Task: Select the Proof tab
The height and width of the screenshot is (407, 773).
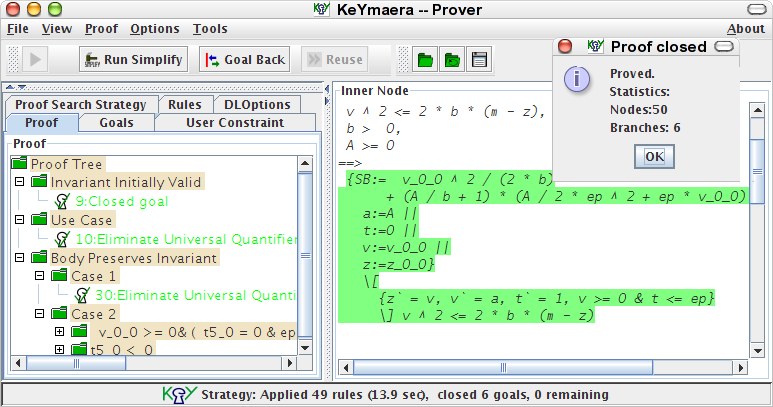Action: [42, 123]
